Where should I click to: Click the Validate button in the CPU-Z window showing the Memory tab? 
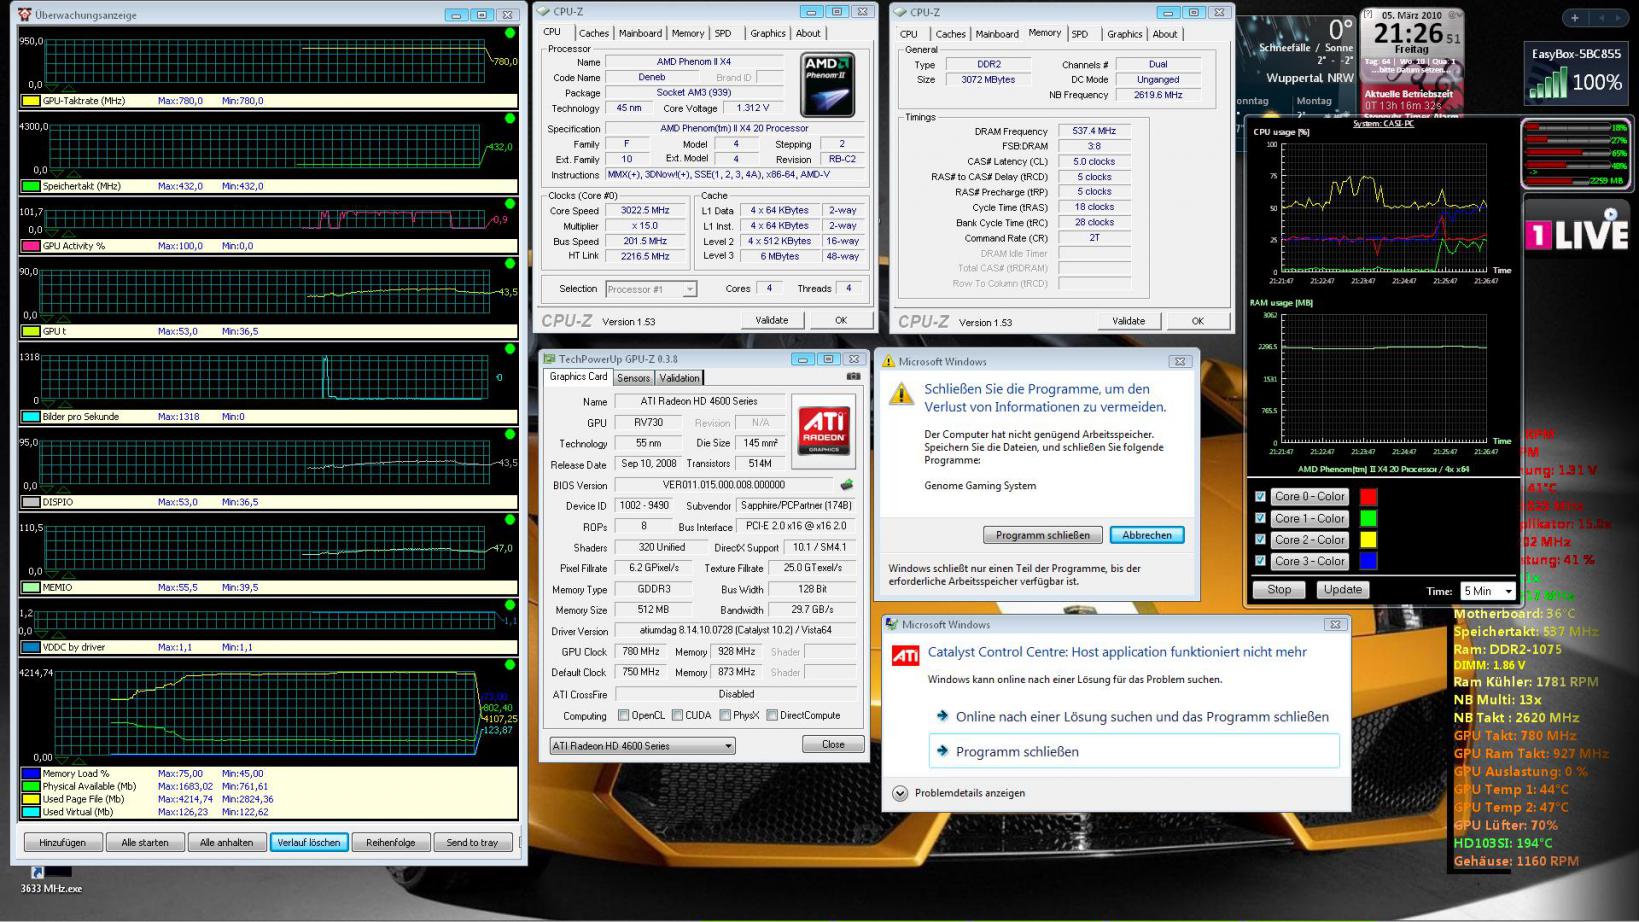tap(1128, 321)
